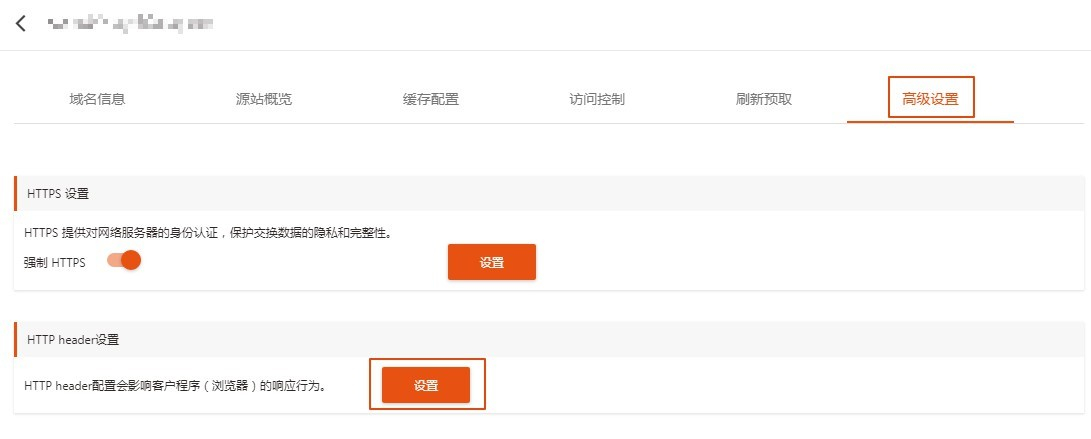Go to the 访问控制 tab
The image size is (1091, 439).
click(597, 99)
